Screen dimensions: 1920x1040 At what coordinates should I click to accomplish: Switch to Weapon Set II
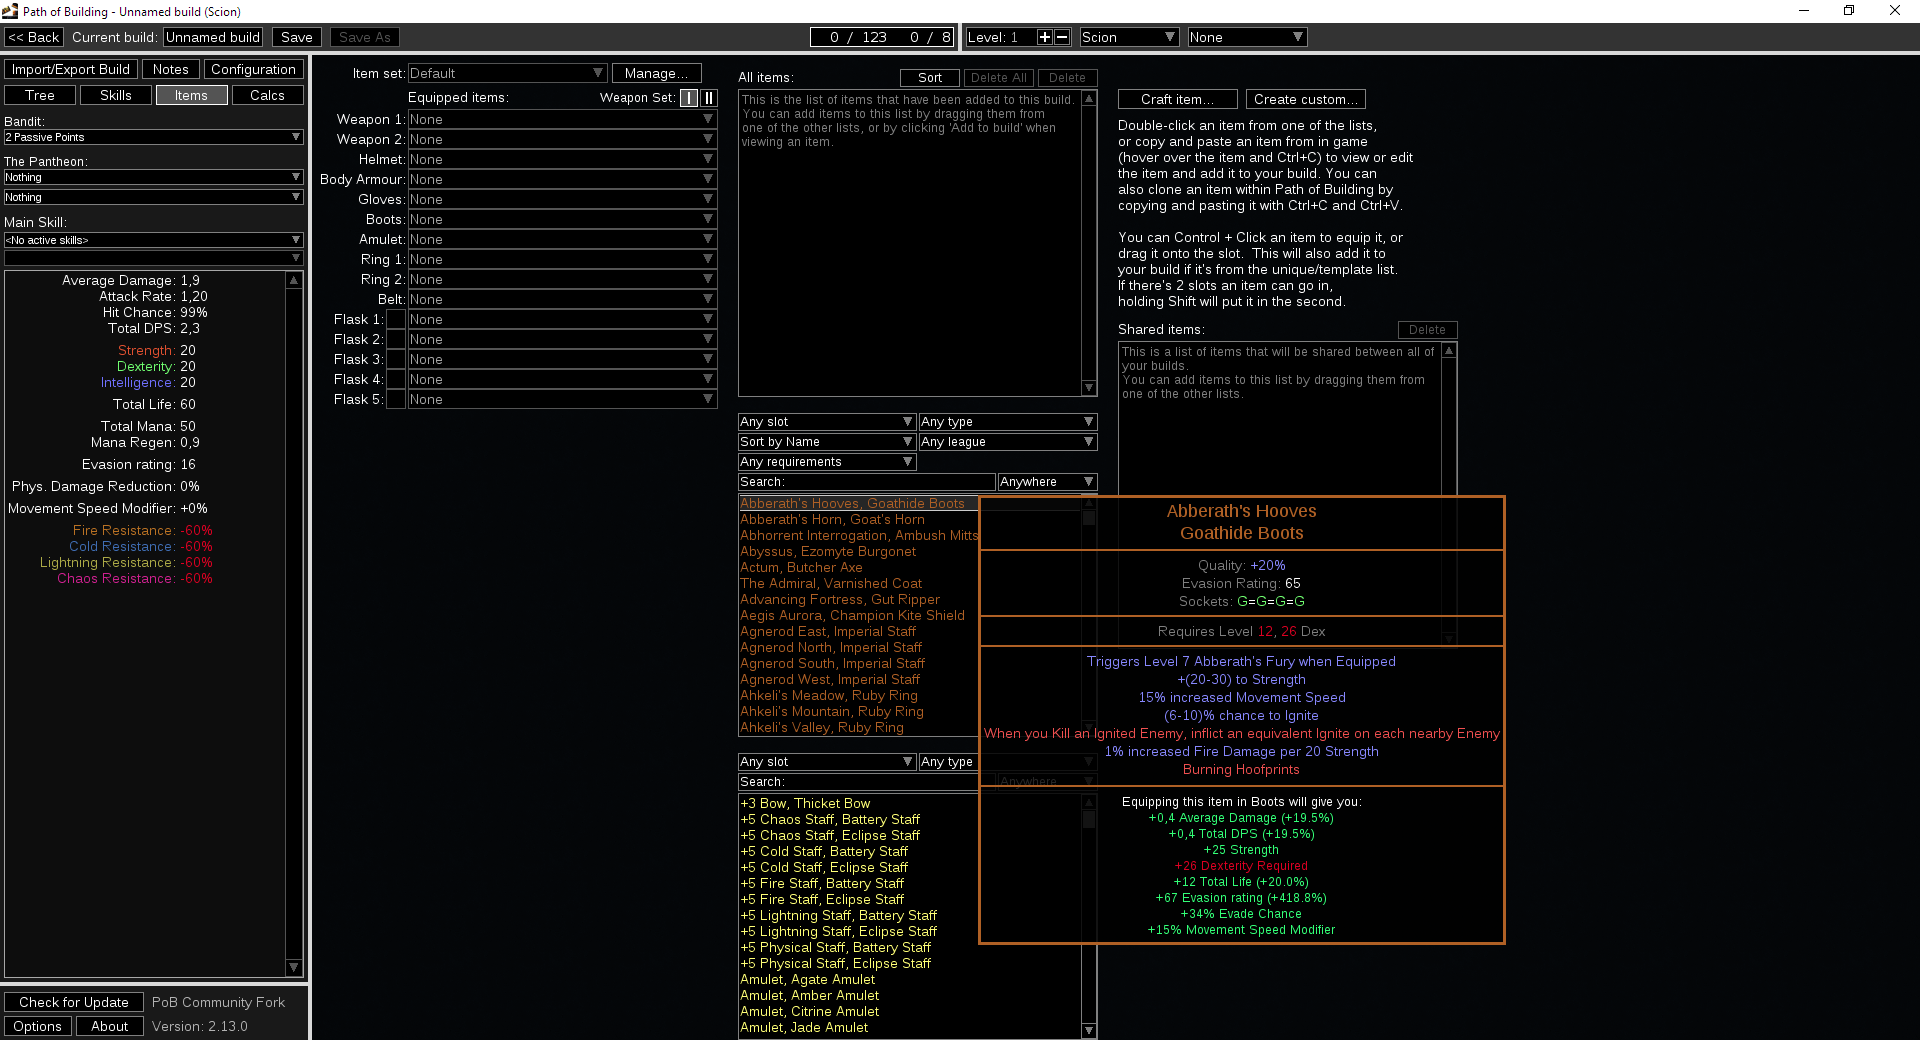709,98
